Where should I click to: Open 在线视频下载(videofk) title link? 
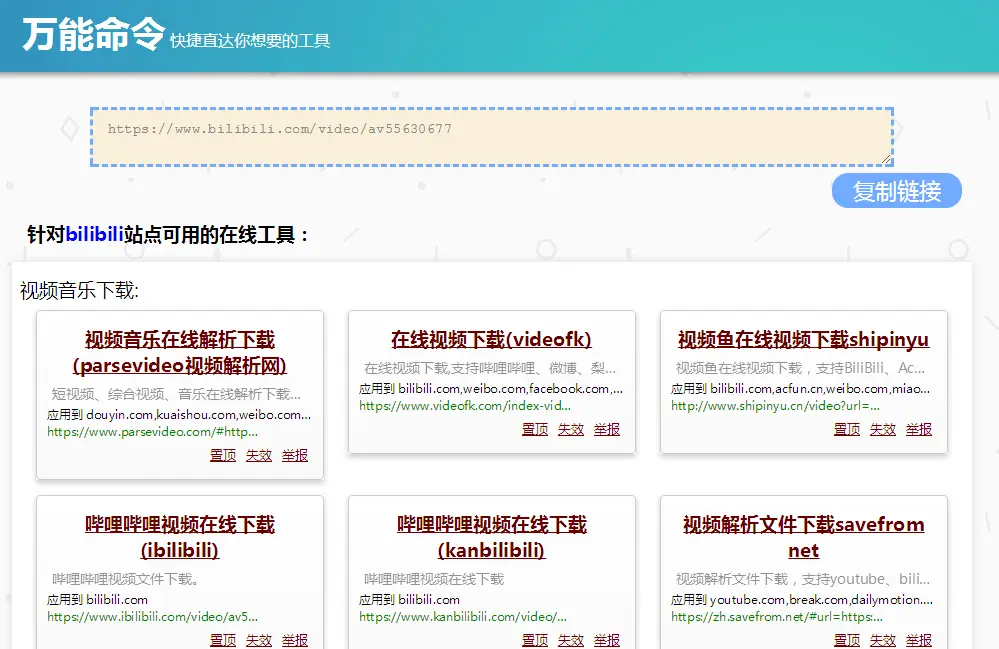click(x=491, y=339)
